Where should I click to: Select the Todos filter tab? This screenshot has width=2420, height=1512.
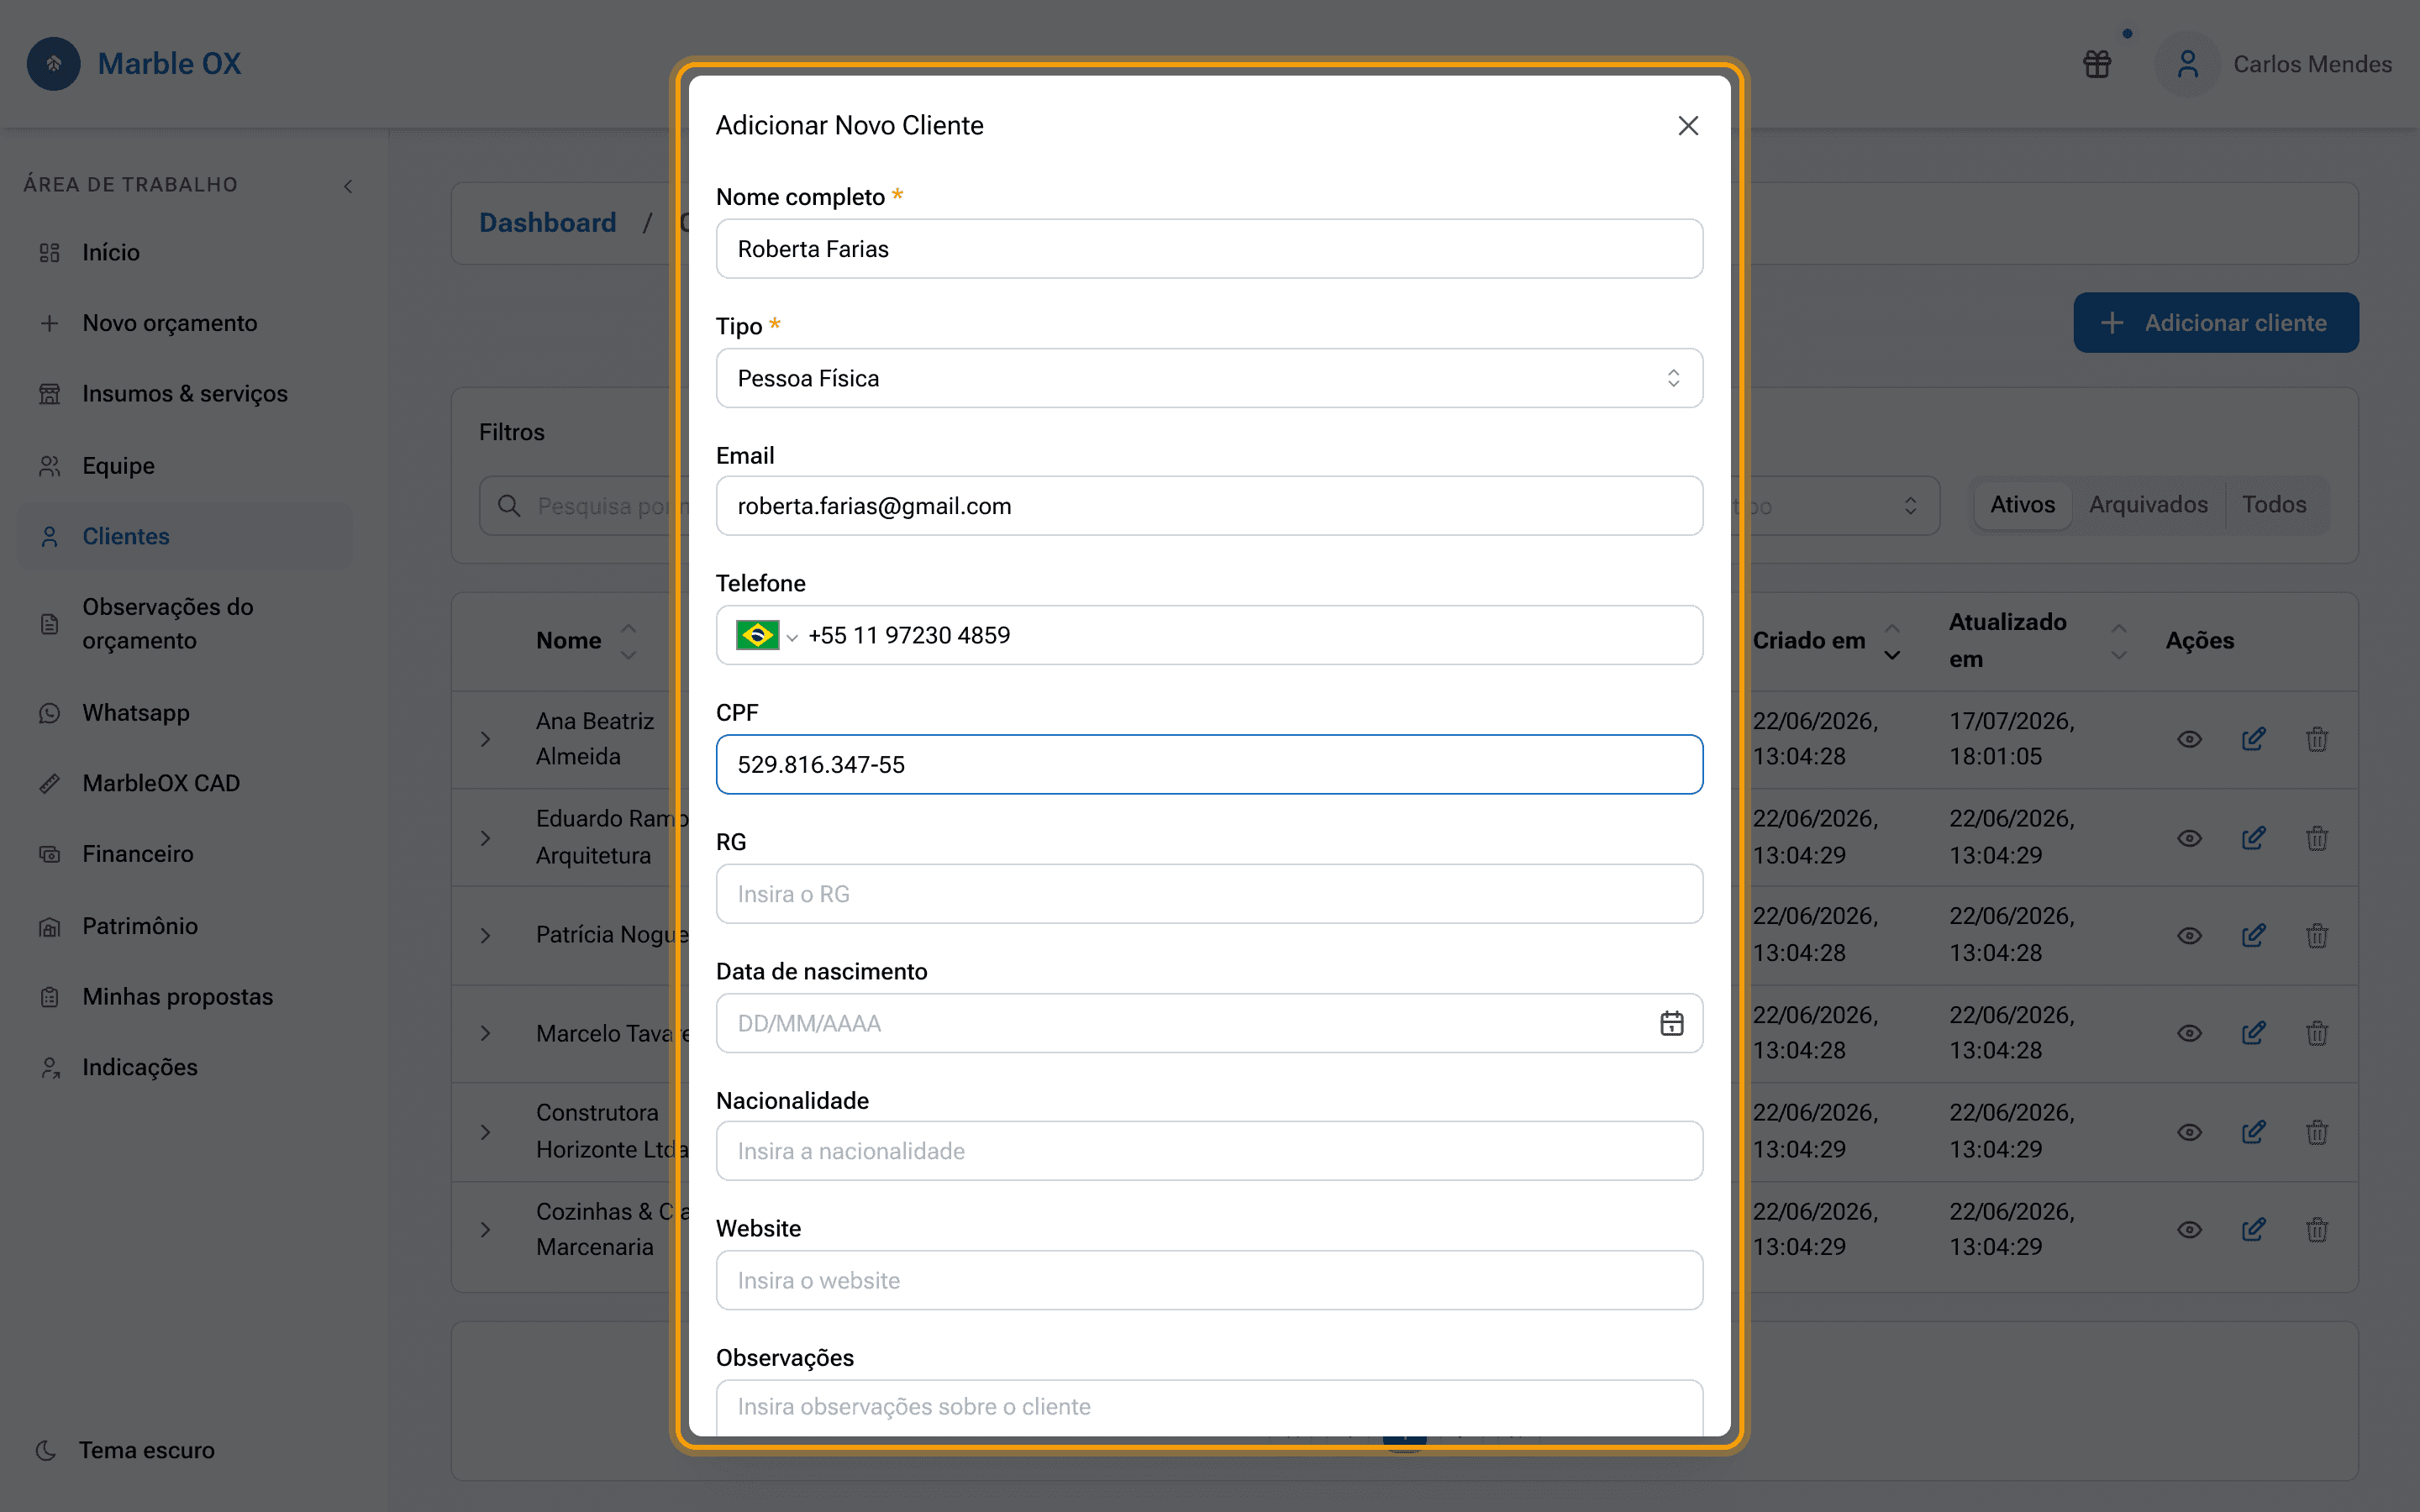pyautogui.click(x=2274, y=505)
